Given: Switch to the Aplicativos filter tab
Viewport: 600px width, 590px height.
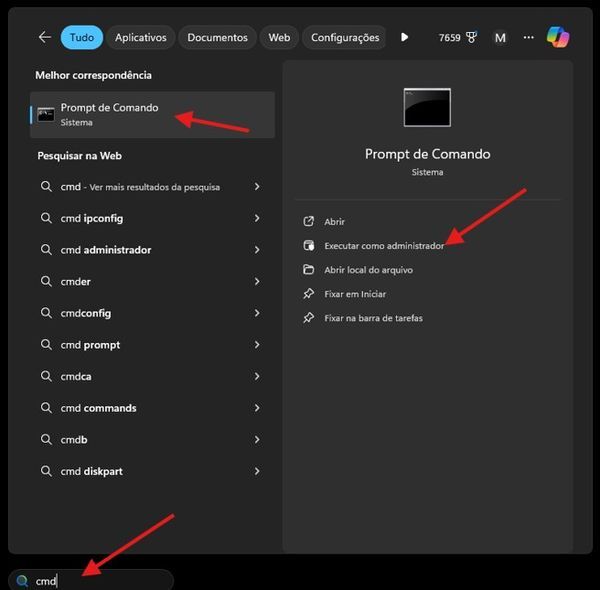Looking at the screenshot, I should click(x=140, y=38).
